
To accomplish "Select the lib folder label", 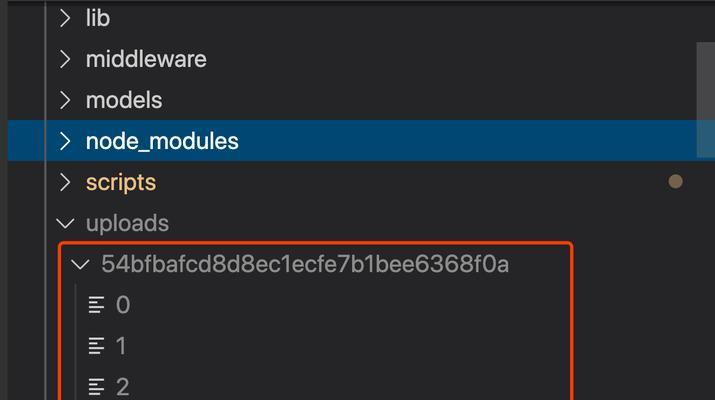I will (98, 18).
